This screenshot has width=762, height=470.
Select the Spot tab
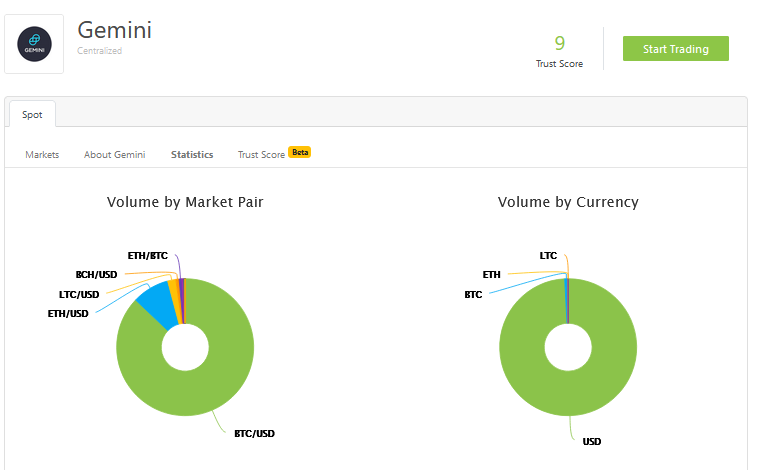click(32, 114)
